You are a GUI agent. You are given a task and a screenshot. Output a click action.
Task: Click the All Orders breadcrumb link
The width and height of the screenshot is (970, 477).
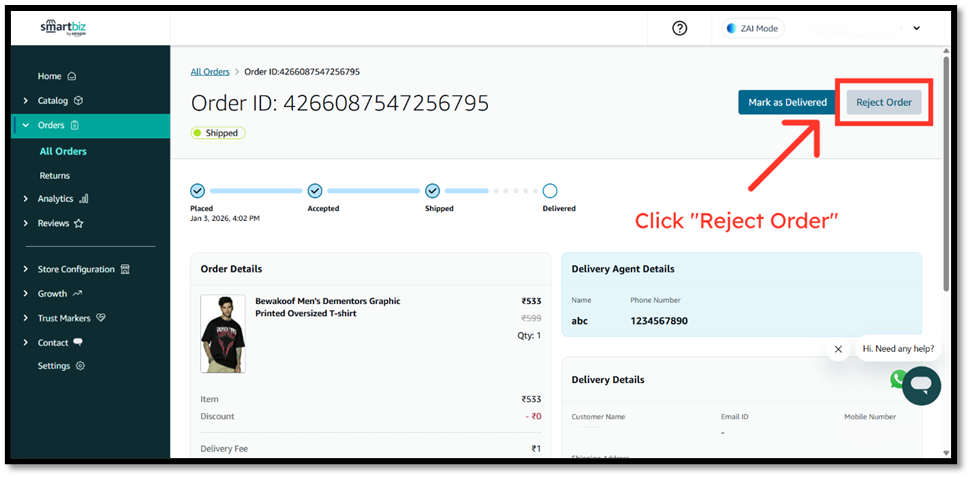click(x=210, y=72)
